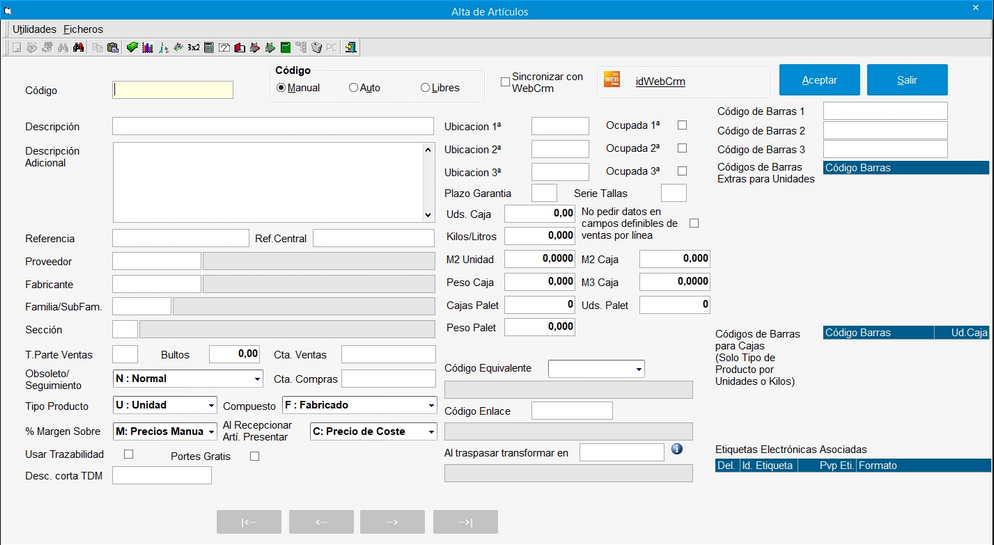Click the small lab flask toolbar icon
This screenshot has height=545, width=994.
coord(164,48)
